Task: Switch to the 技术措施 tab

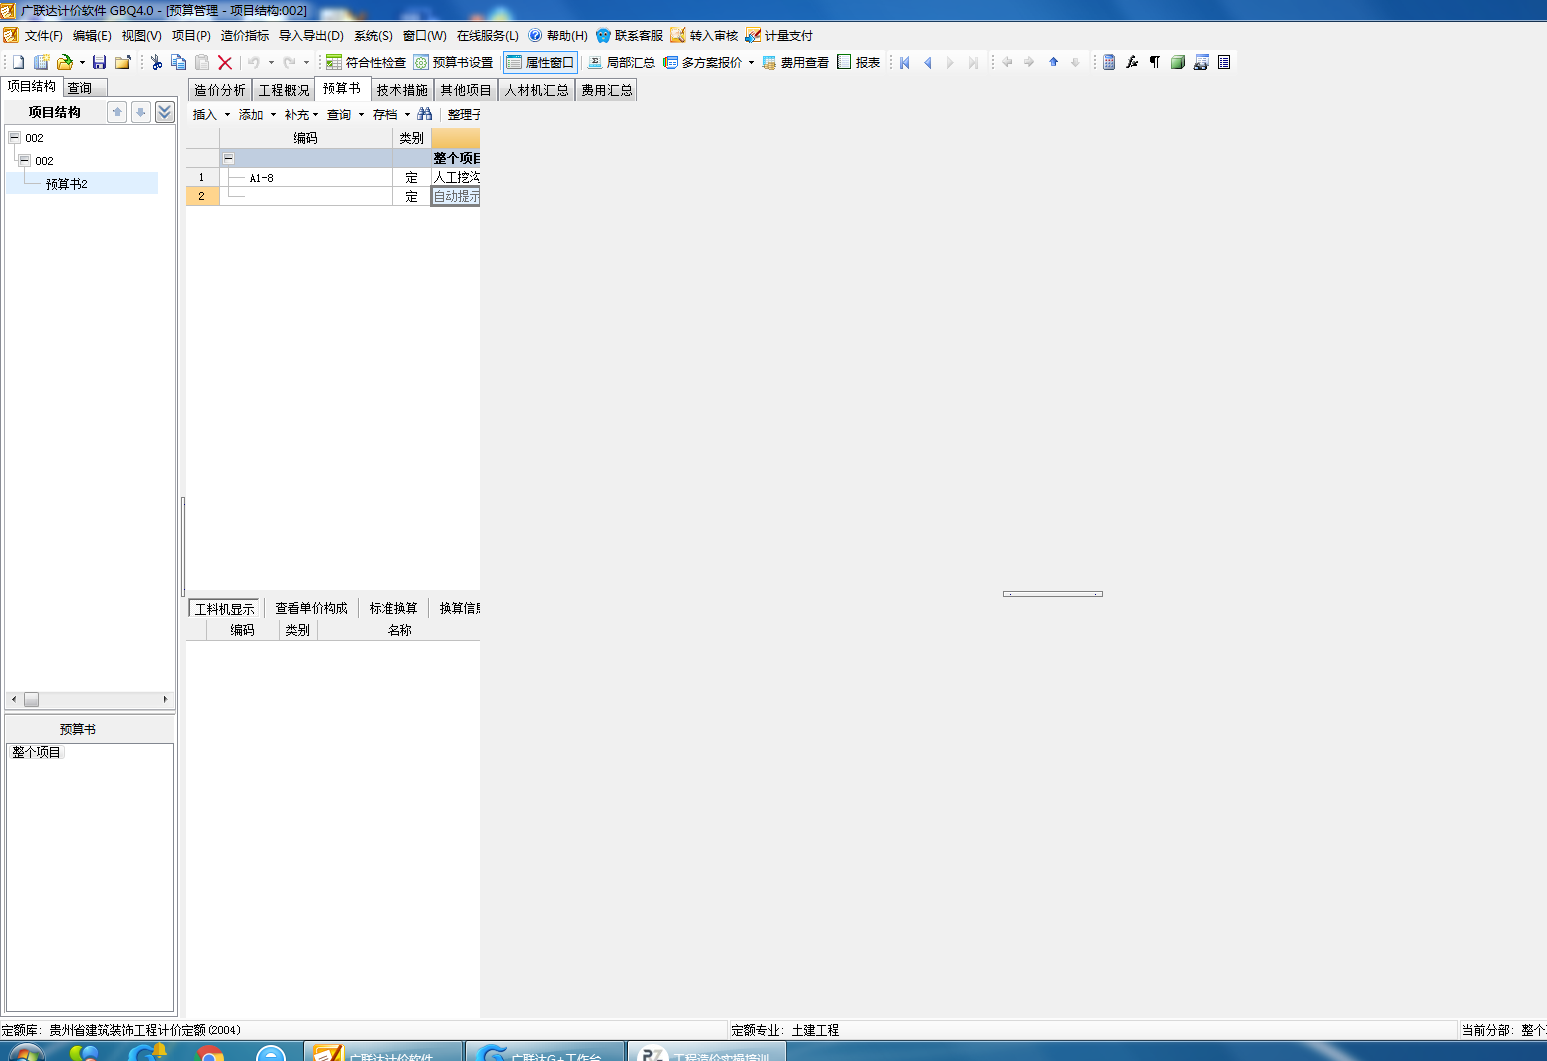Action: click(402, 90)
